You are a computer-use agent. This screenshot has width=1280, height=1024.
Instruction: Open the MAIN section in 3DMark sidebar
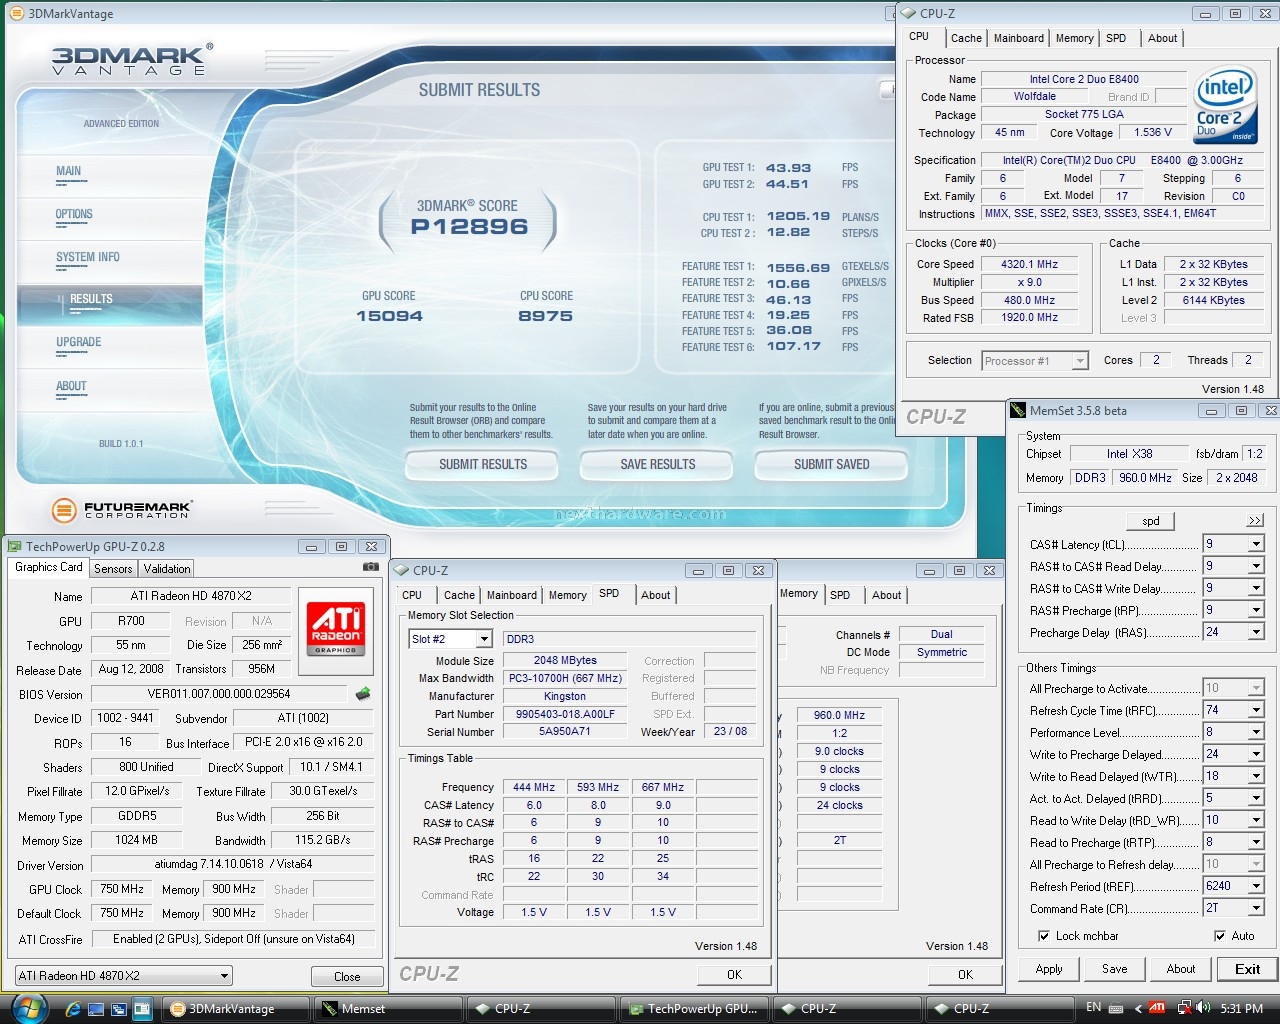point(69,171)
